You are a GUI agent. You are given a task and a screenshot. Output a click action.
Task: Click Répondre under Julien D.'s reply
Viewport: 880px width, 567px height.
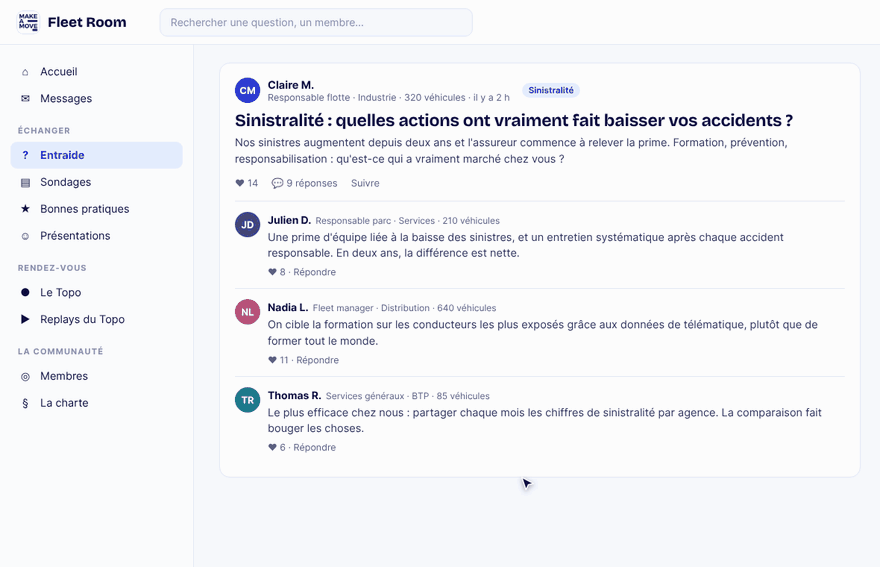(314, 272)
